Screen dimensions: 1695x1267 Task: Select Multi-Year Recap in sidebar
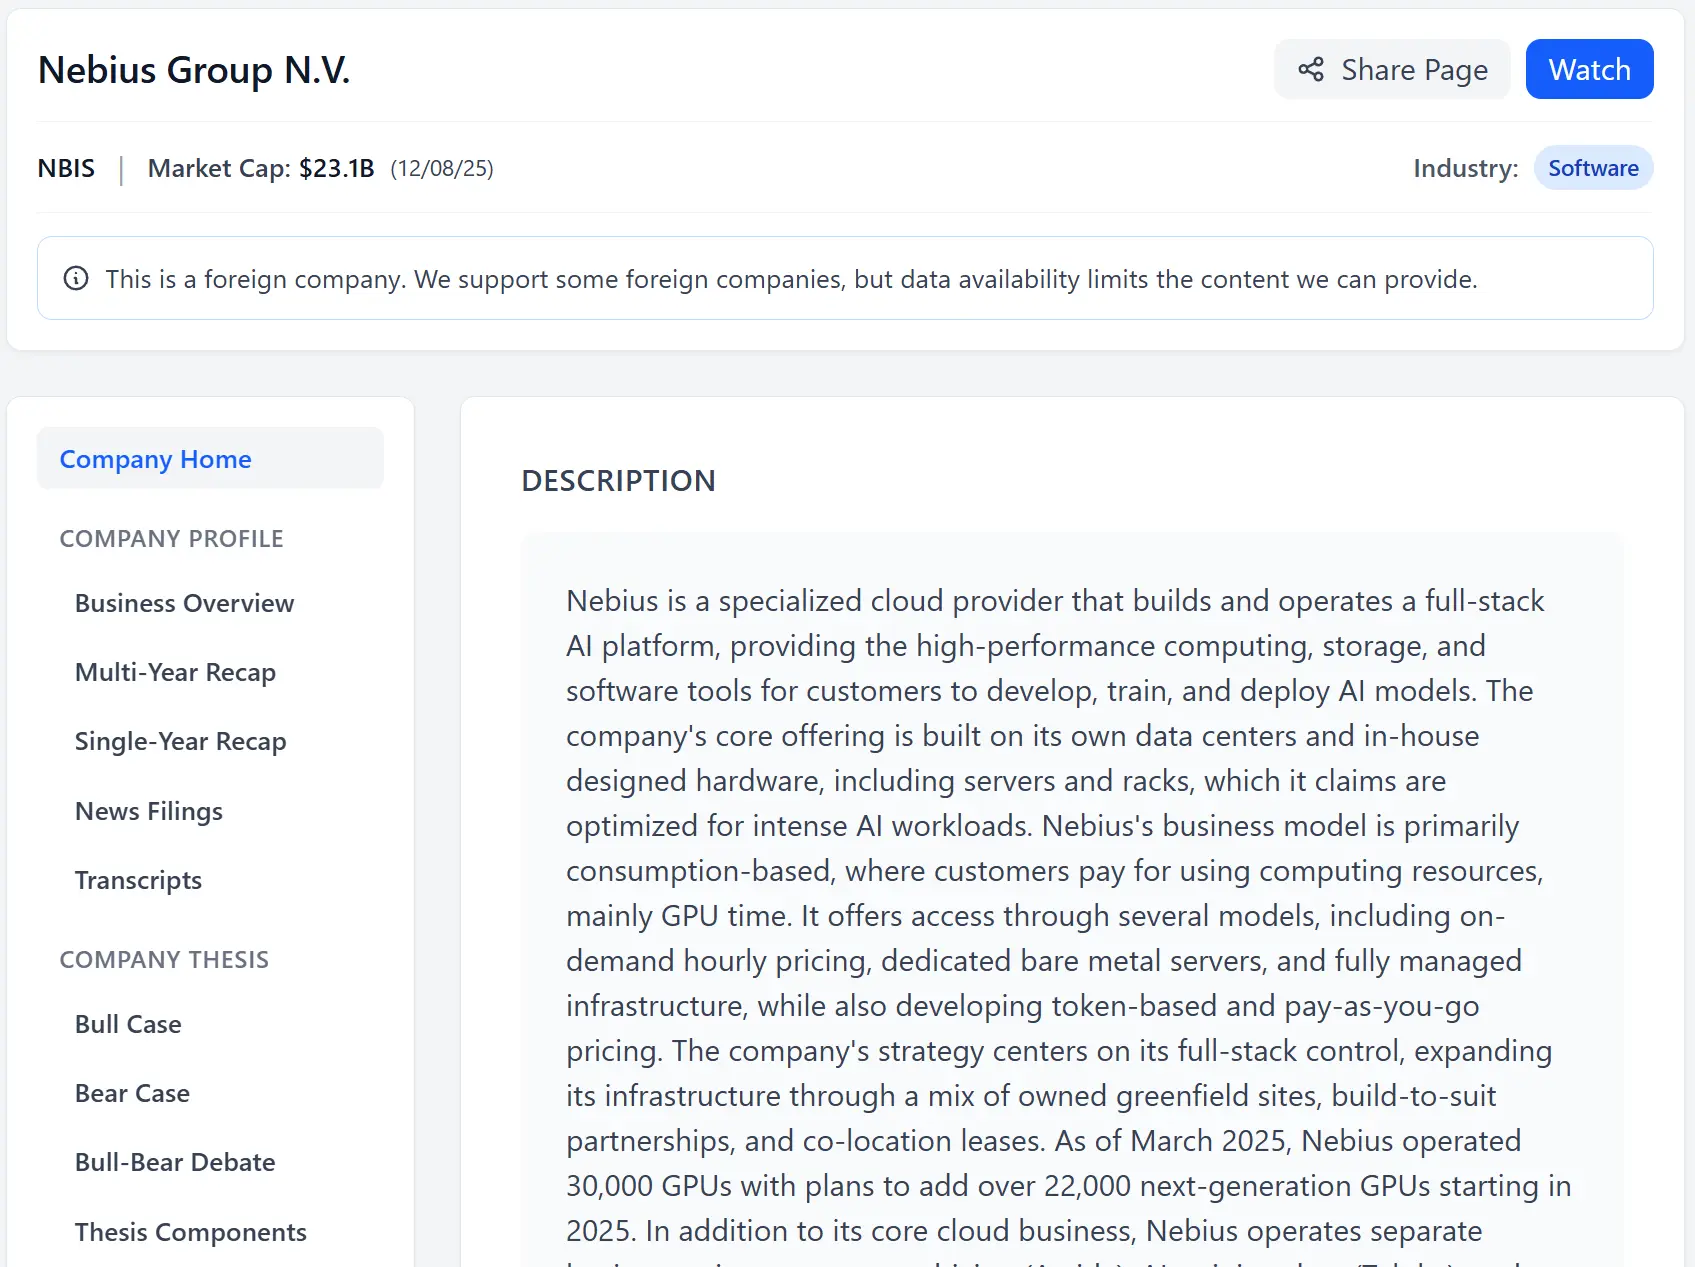click(176, 672)
